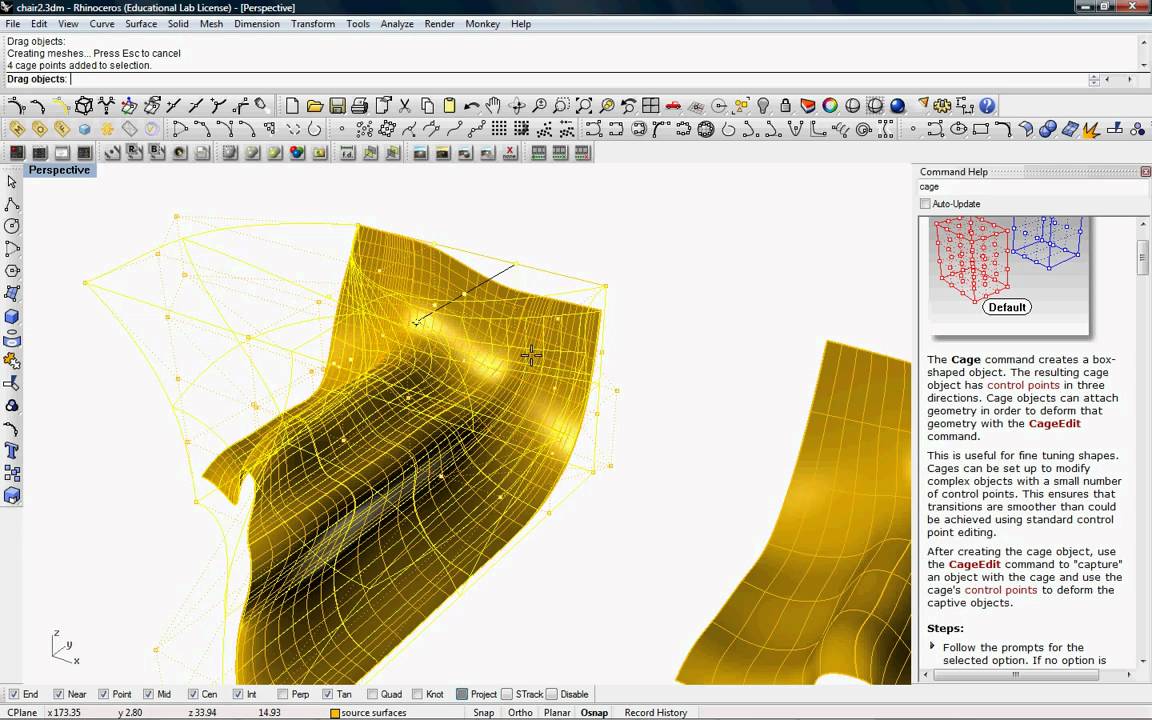This screenshot has height=720, width=1152.
Task: Toggle the Mid osnap checkbox
Action: pos(148,694)
